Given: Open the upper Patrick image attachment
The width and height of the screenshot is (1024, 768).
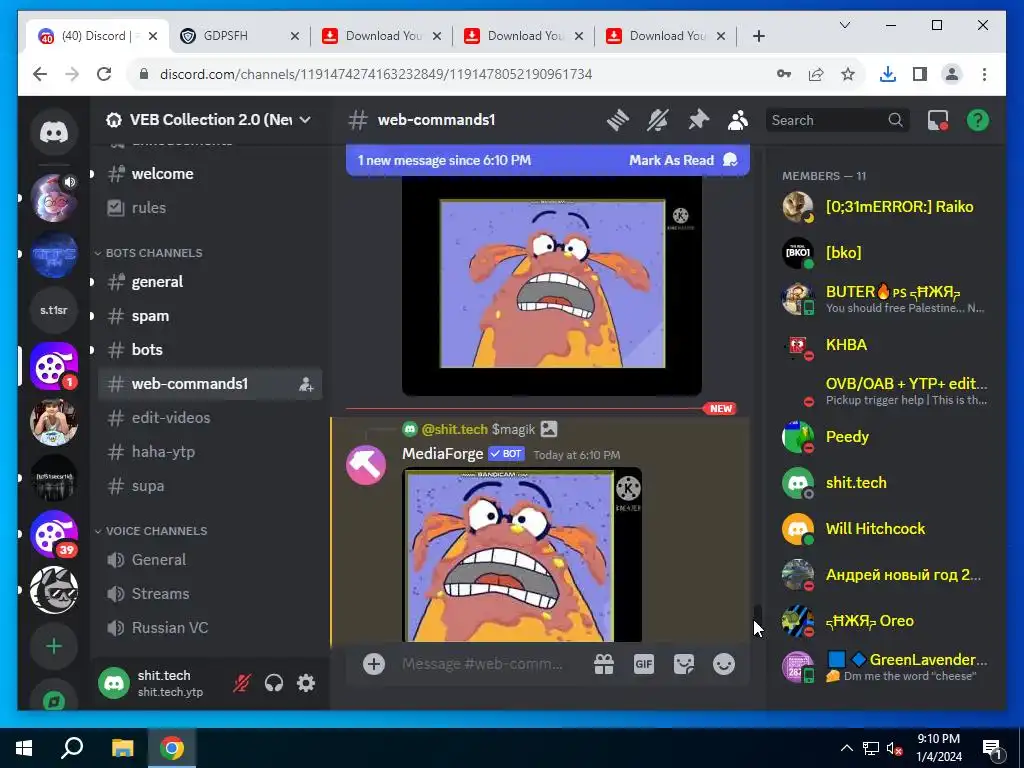Looking at the screenshot, I should click(x=552, y=285).
